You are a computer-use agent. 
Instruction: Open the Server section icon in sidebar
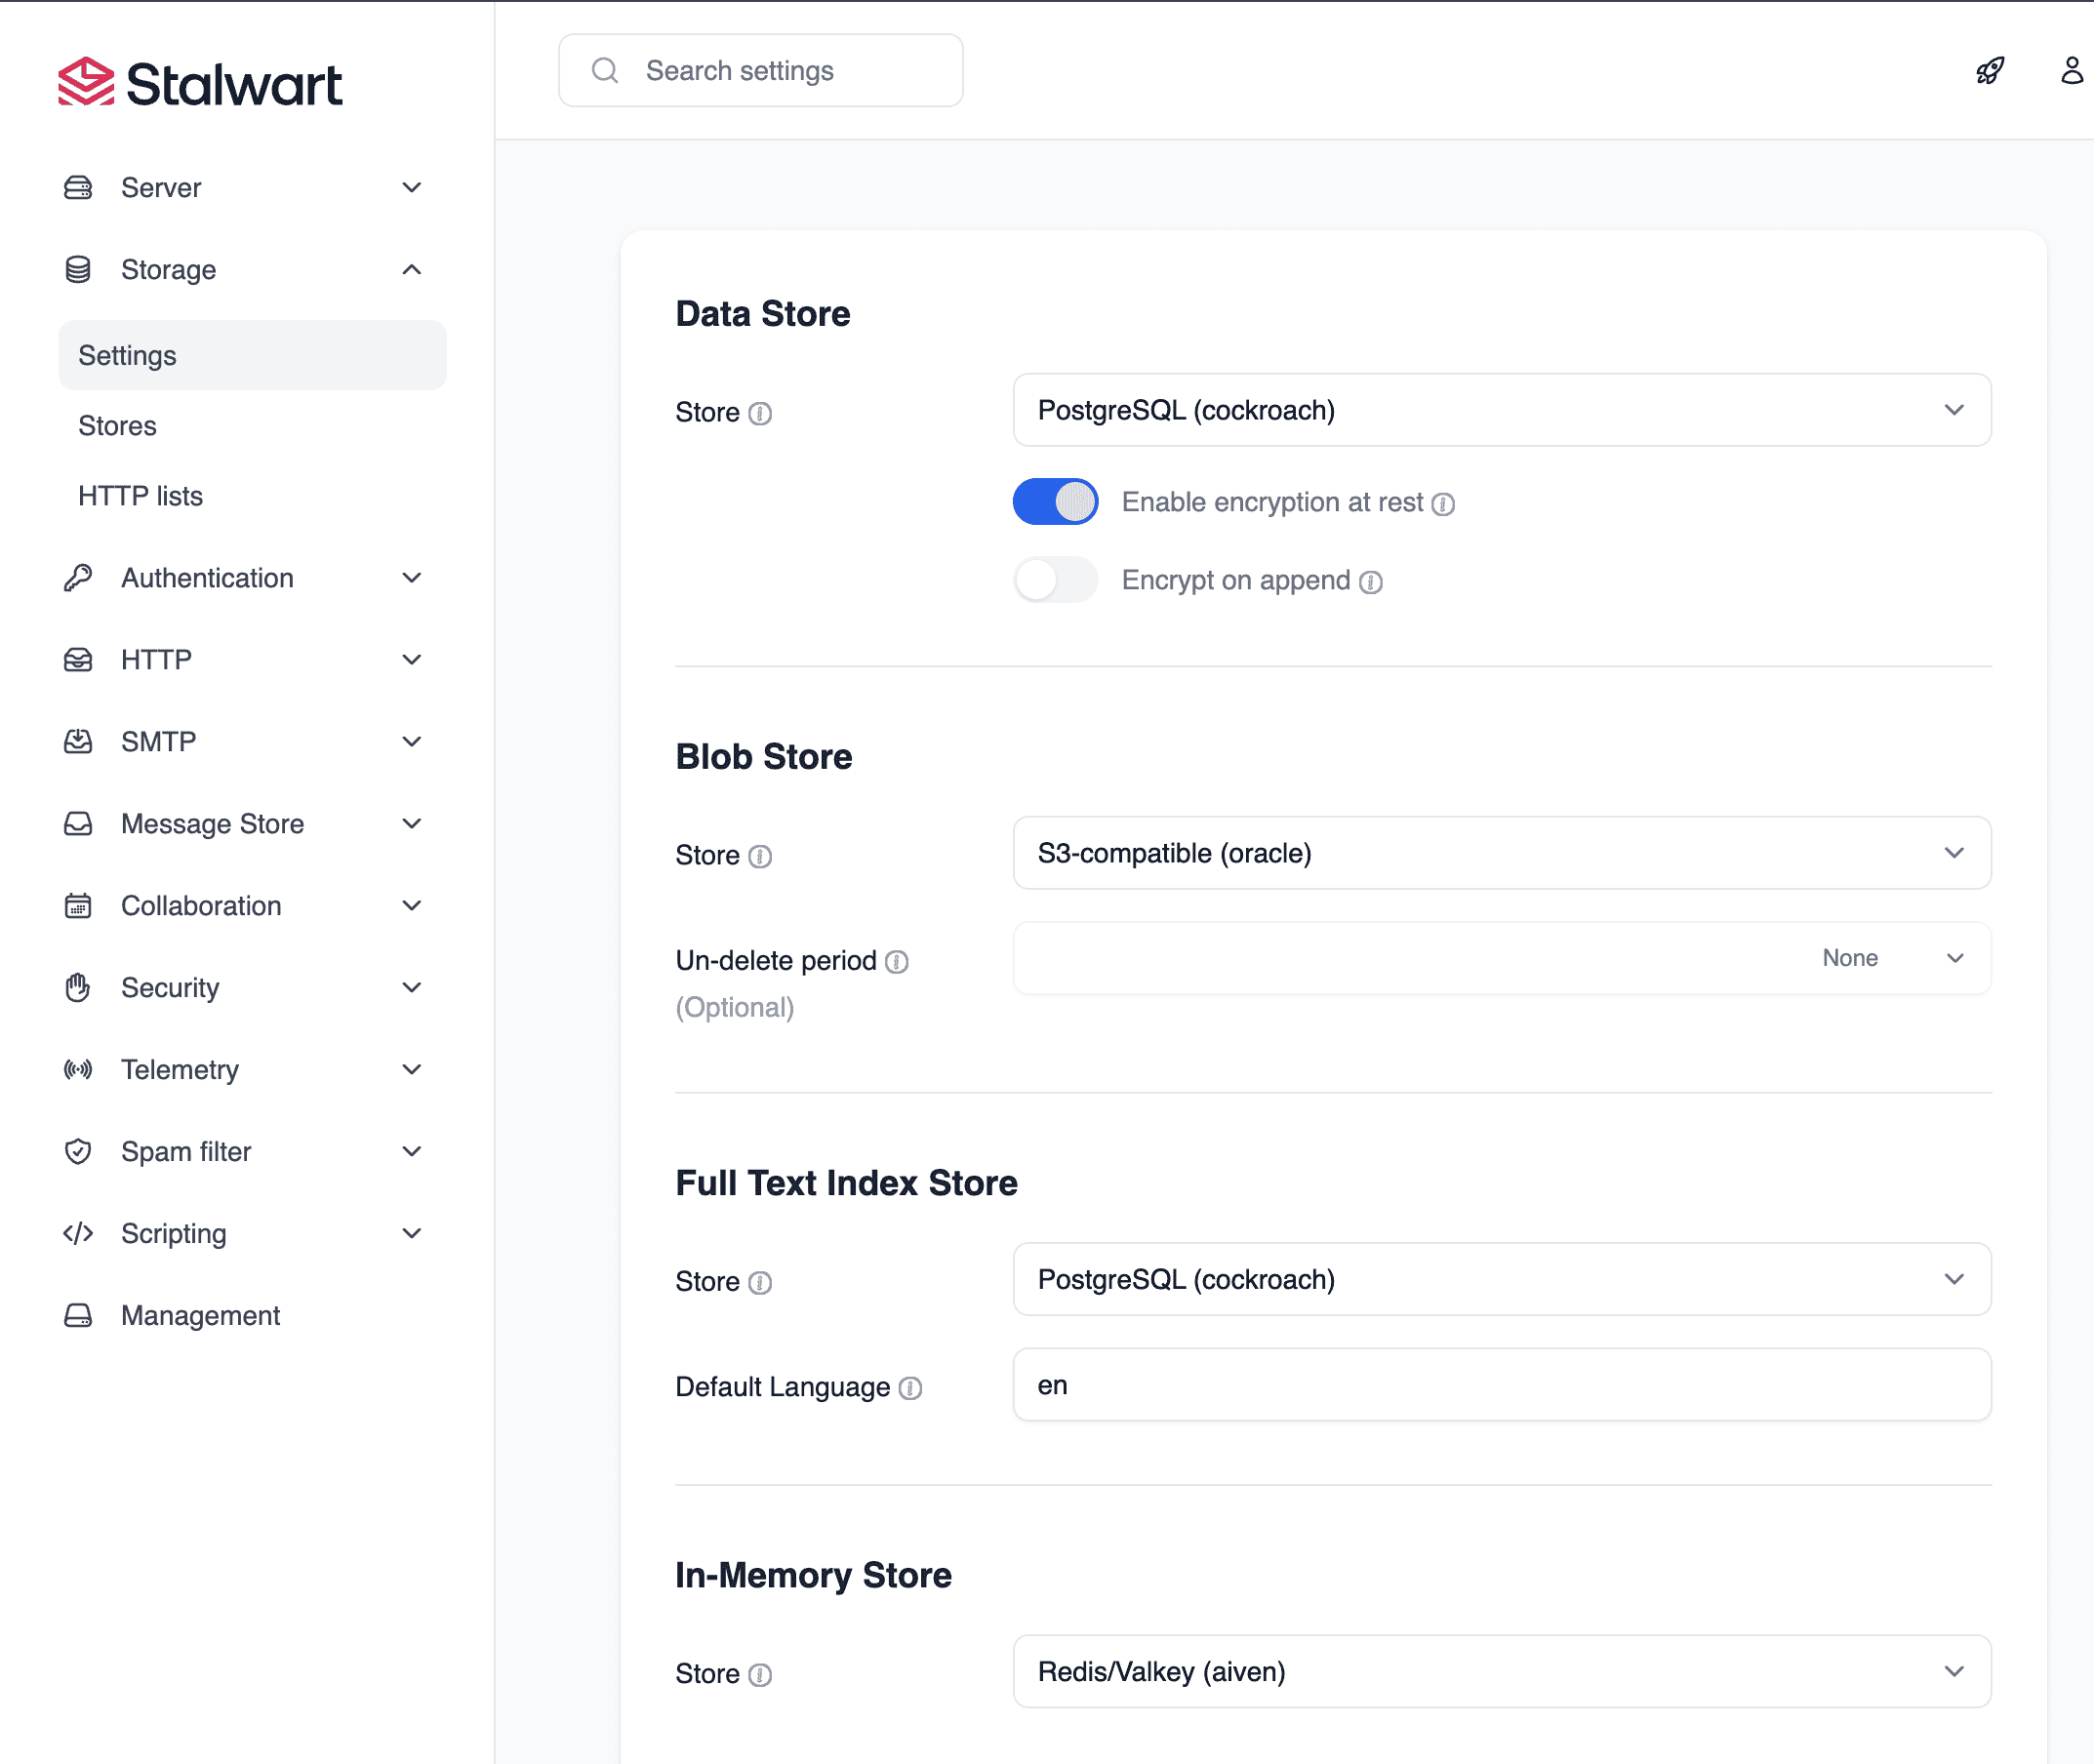coord(79,187)
